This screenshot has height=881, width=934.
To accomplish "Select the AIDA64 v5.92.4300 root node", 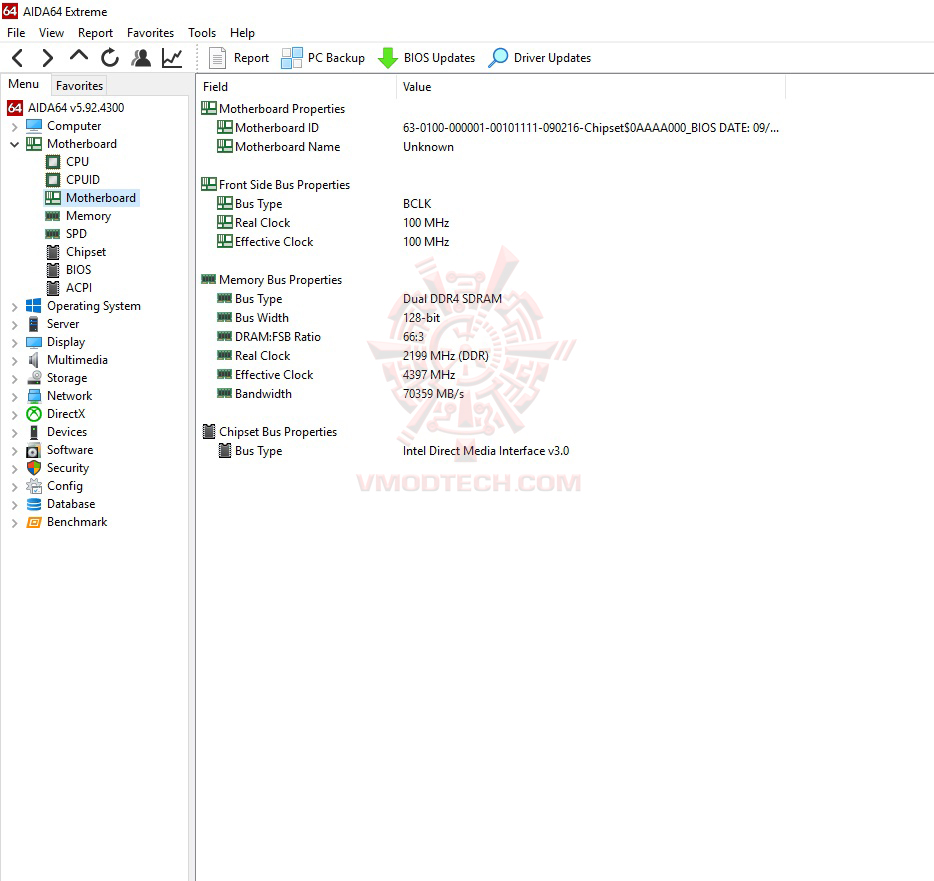I will coord(66,108).
